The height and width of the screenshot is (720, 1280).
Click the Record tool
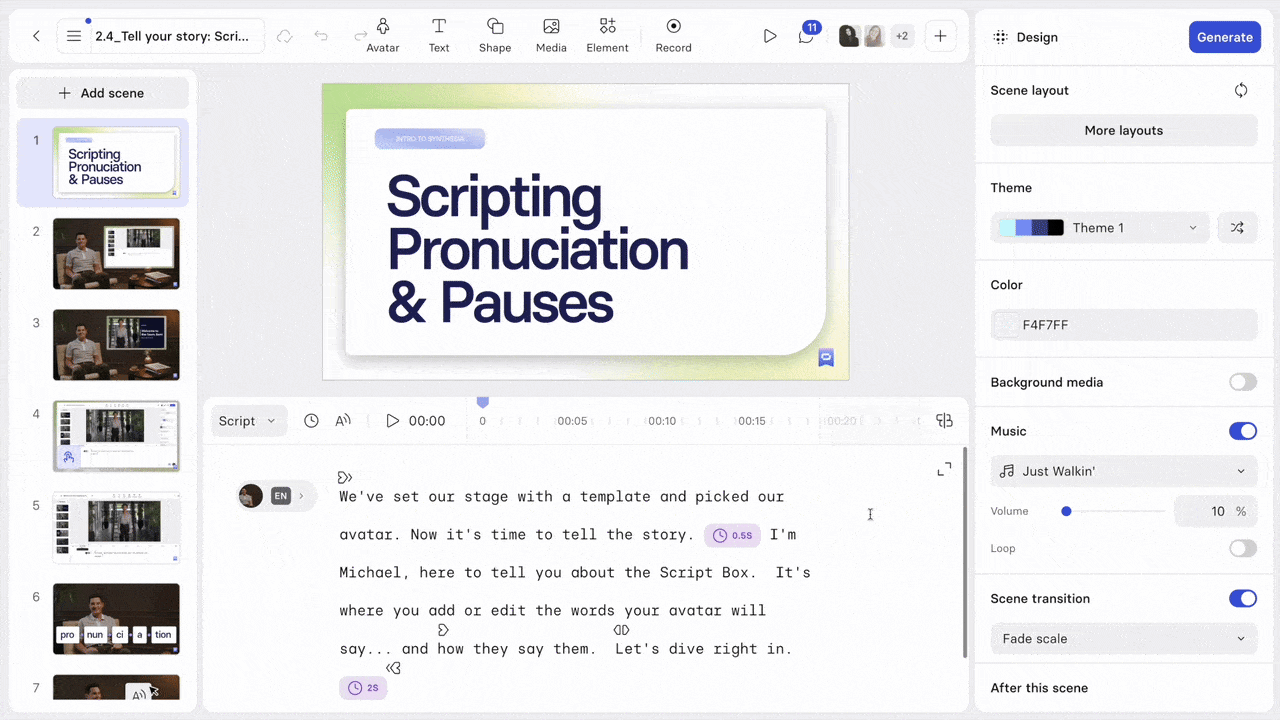[x=673, y=35]
